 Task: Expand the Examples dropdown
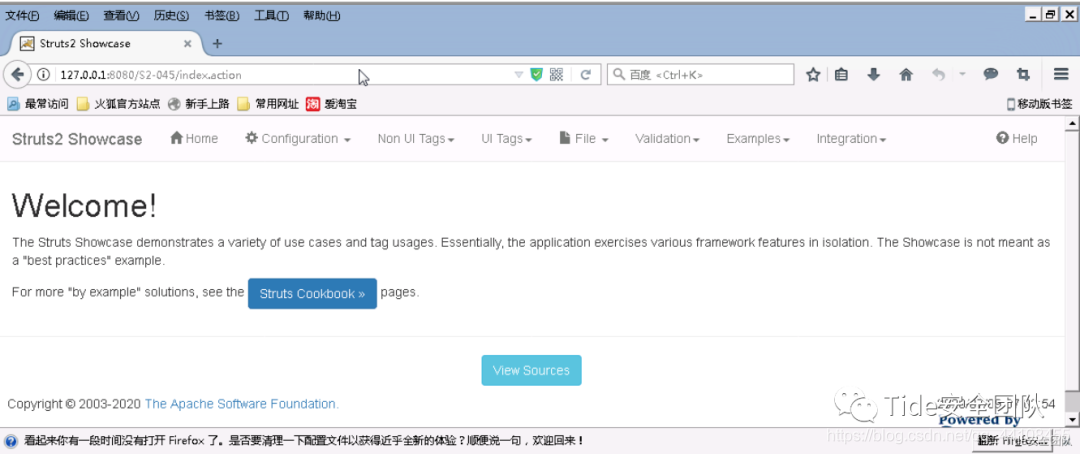tap(758, 138)
